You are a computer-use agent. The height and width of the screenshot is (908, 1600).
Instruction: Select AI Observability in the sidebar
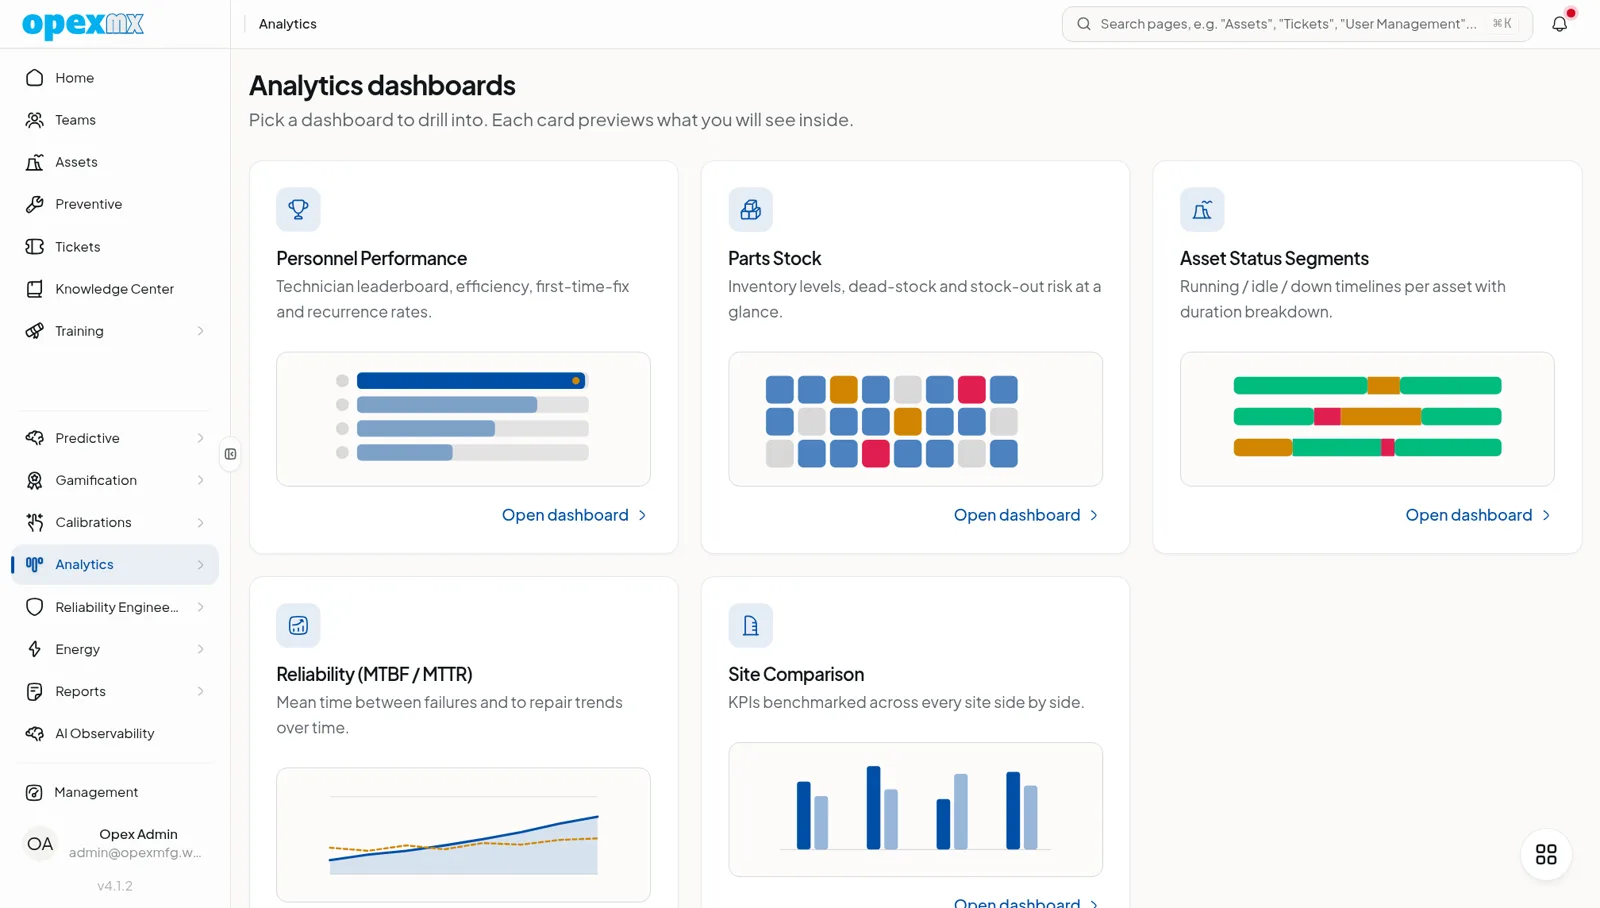click(x=115, y=733)
